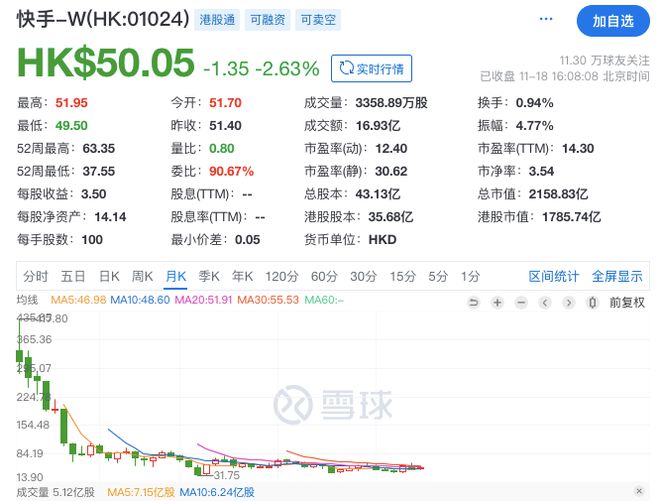This screenshot has height=501, width=660.
Task: Click the MA10:48.60 moving average label
Action: [x=140, y=300]
